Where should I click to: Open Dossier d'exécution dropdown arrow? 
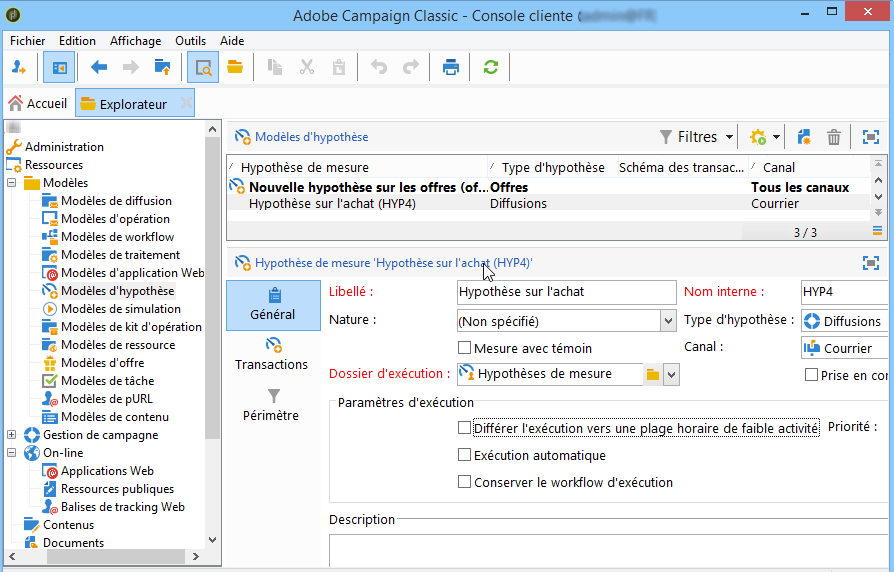tap(672, 375)
